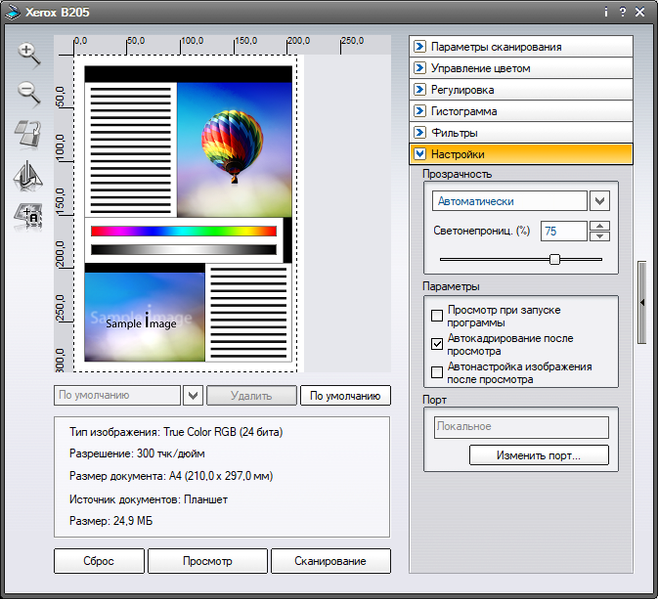Open the info 'i' icon in title bar
Viewport: 658px width, 599px height.
pyautogui.click(x=606, y=12)
